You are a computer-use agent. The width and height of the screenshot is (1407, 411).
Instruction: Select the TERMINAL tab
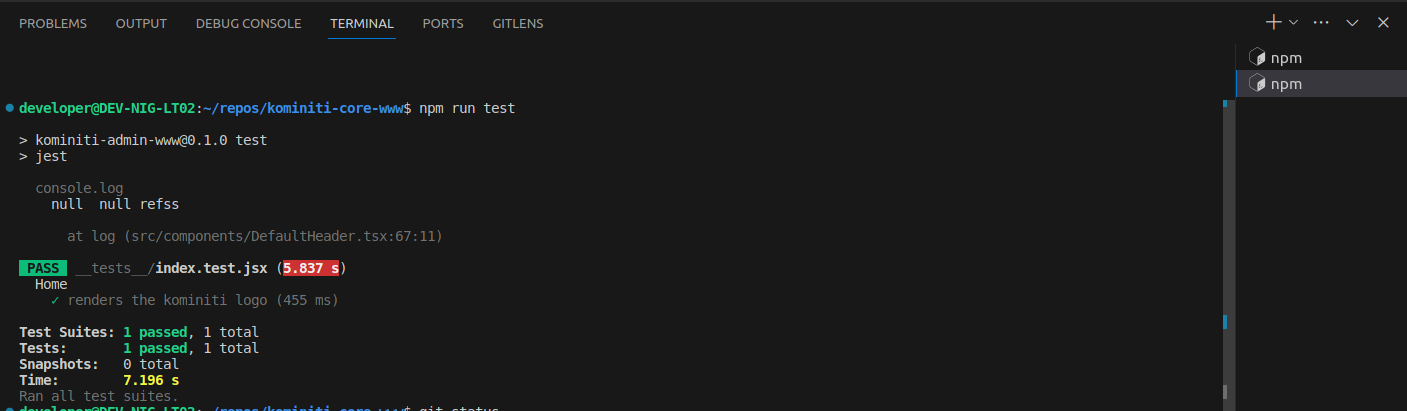tap(362, 23)
